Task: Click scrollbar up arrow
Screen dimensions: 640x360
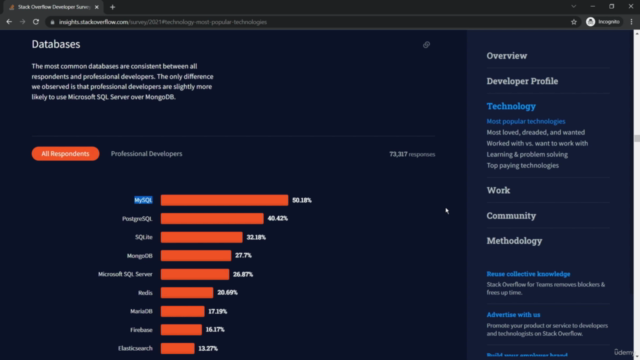Action: [x=637, y=33]
